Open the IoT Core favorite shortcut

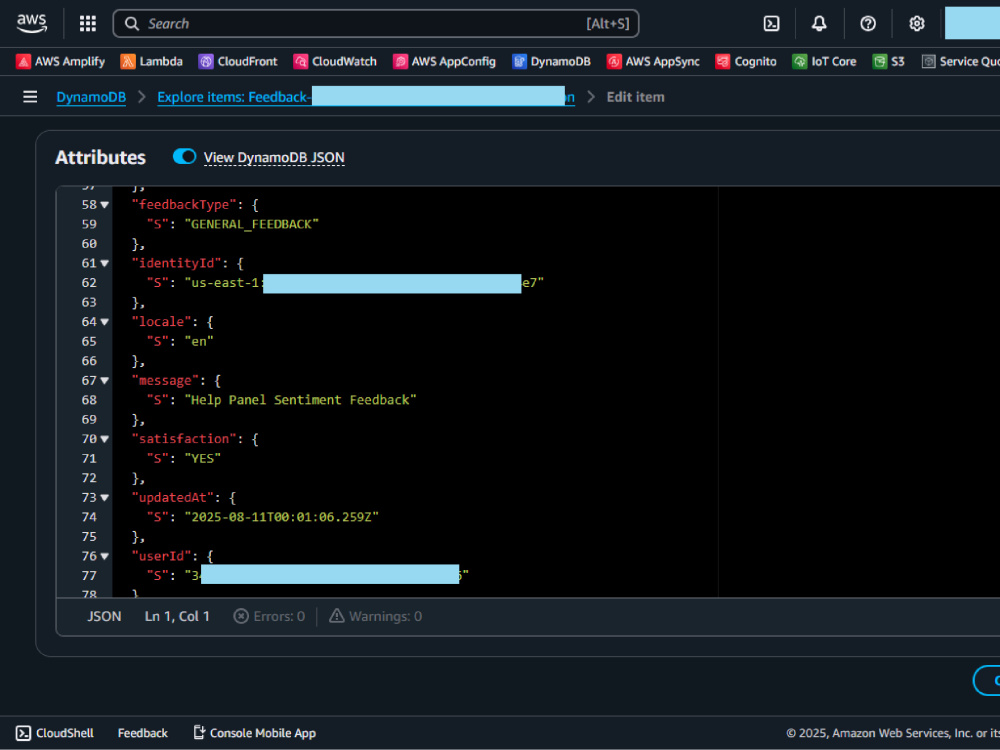click(824, 61)
